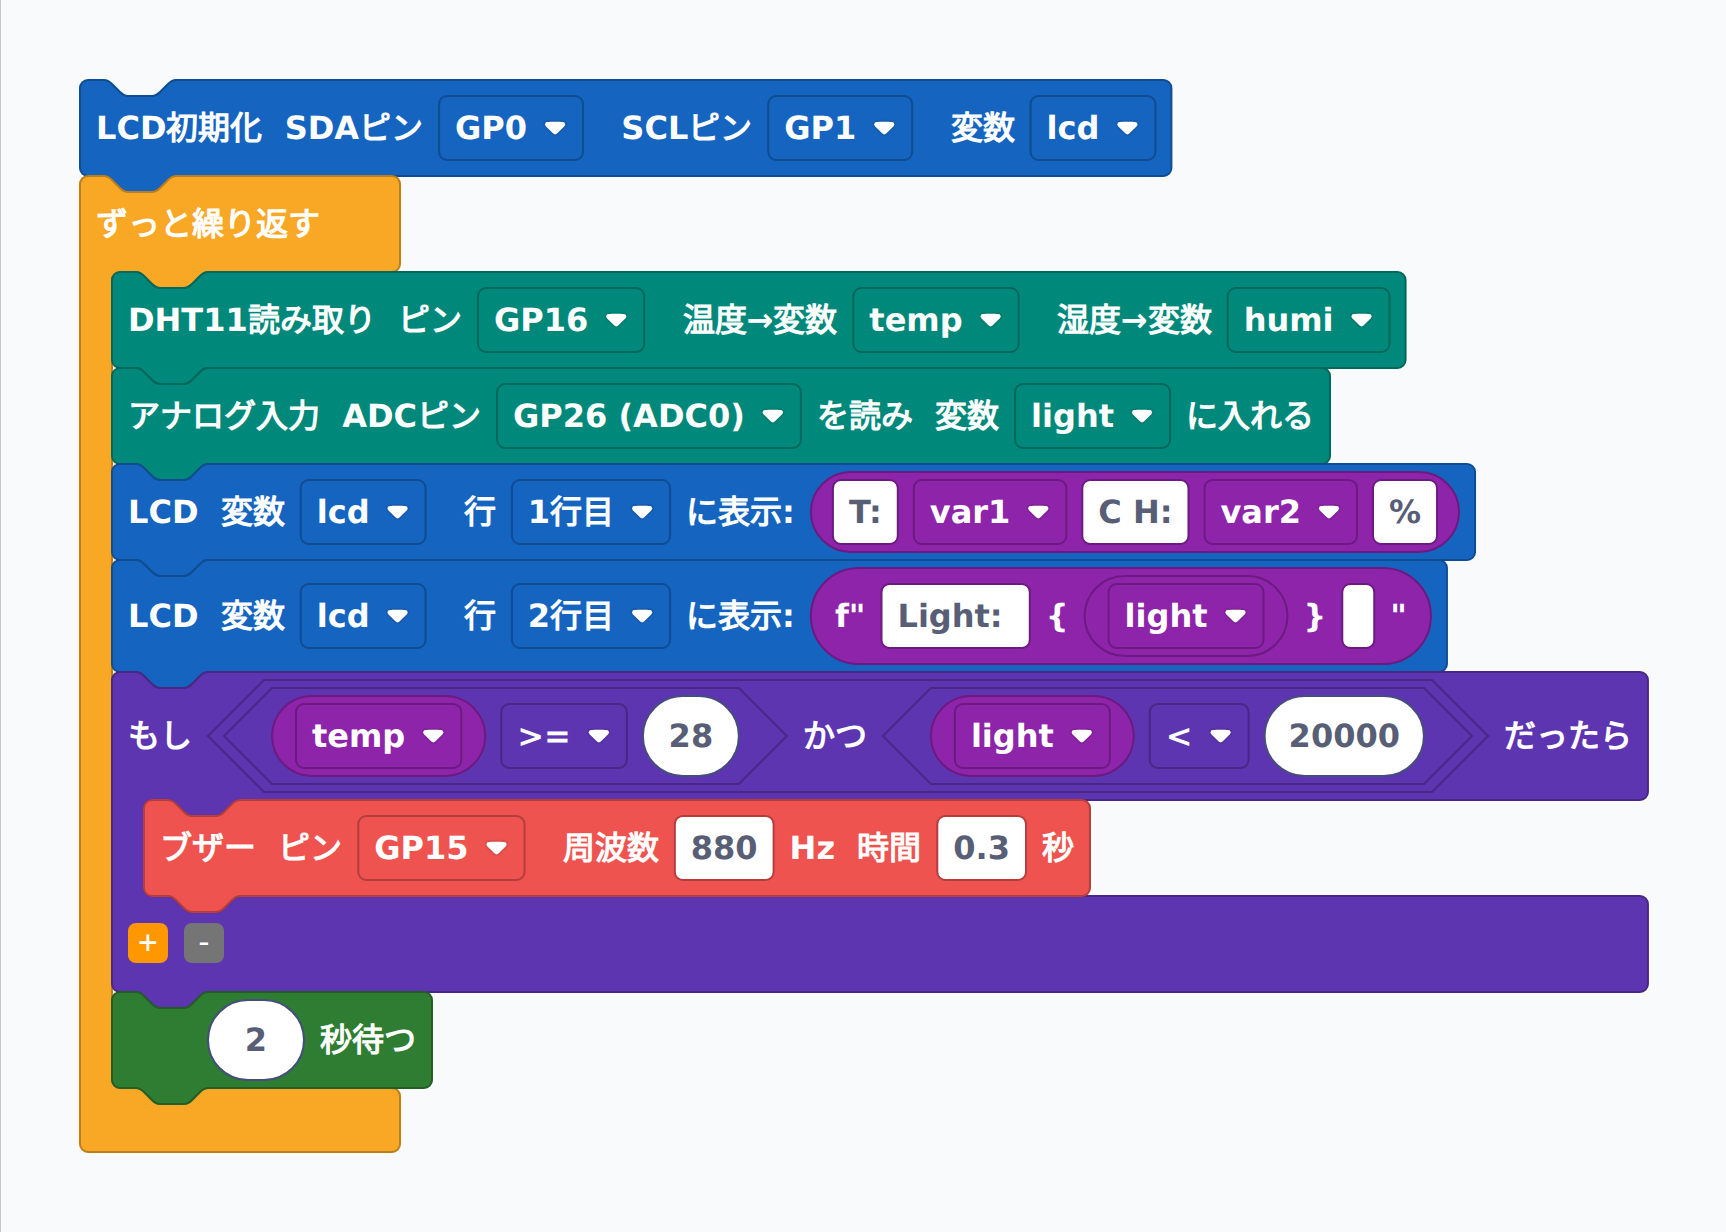
Task: Open the GP1 SCL pin dropdown
Action: [840, 128]
